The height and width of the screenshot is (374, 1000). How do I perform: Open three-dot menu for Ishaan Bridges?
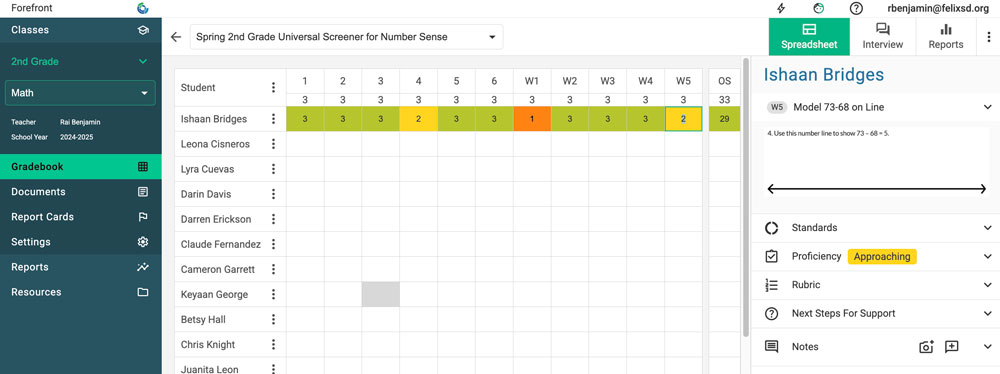pyautogui.click(x=274, y=119)
